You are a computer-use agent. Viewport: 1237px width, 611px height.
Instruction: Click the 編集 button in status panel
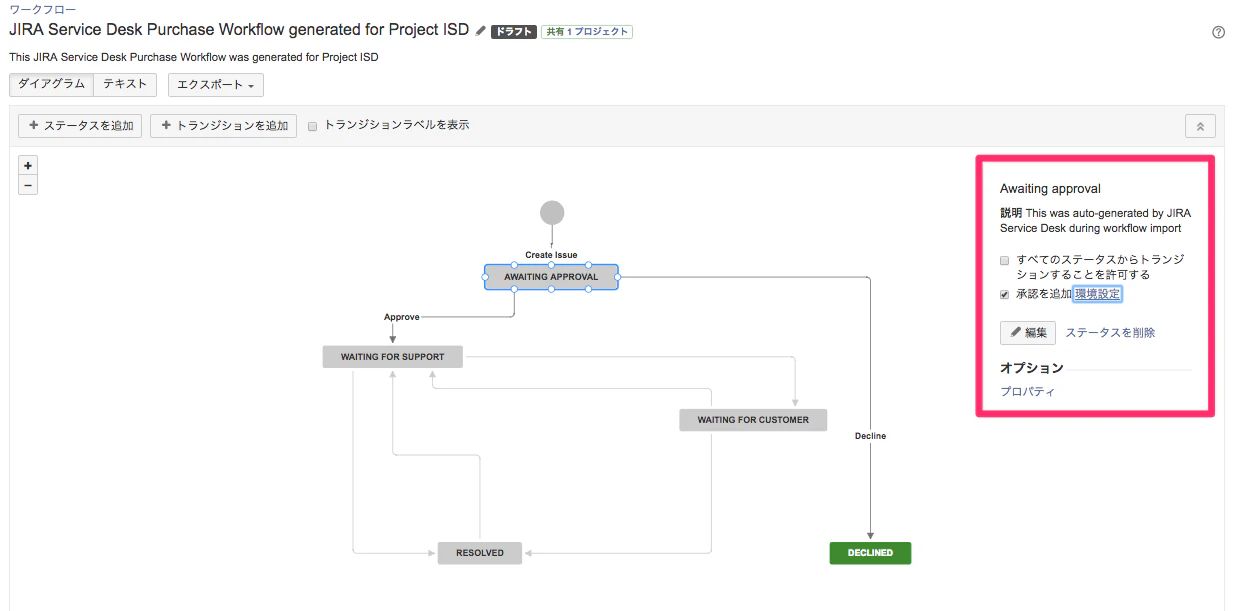[1027, 333]
